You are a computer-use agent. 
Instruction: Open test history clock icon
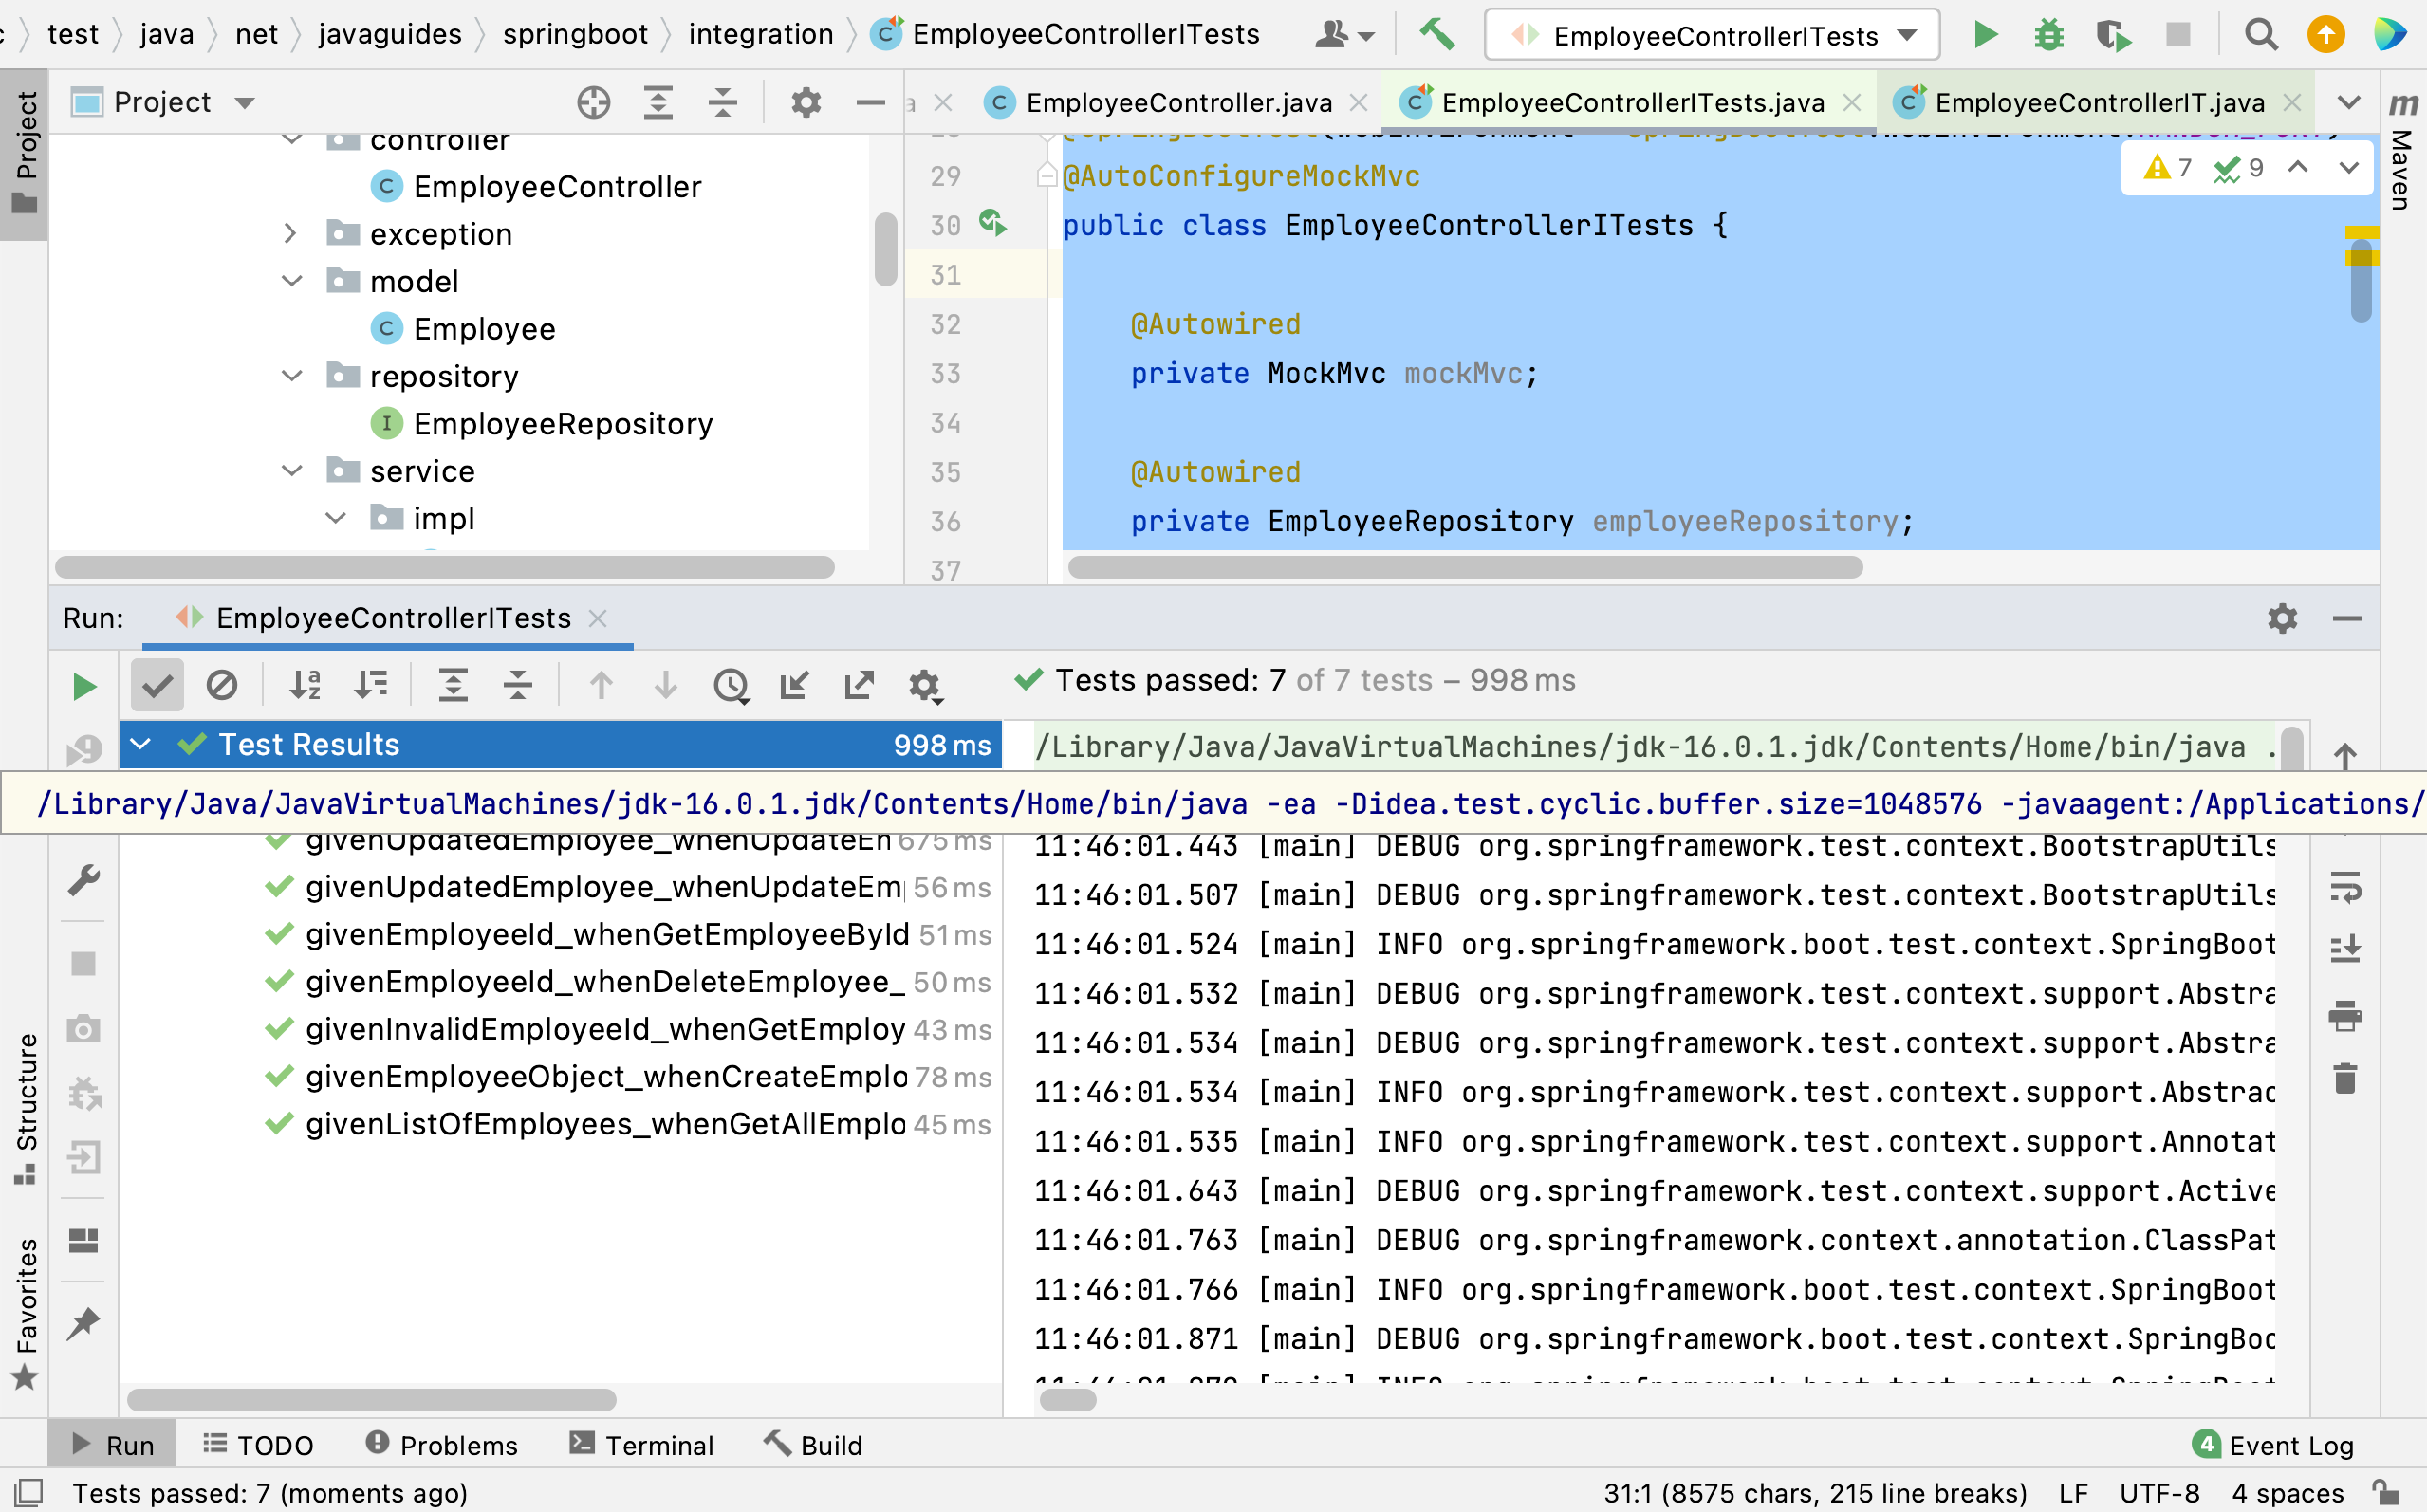732,686
